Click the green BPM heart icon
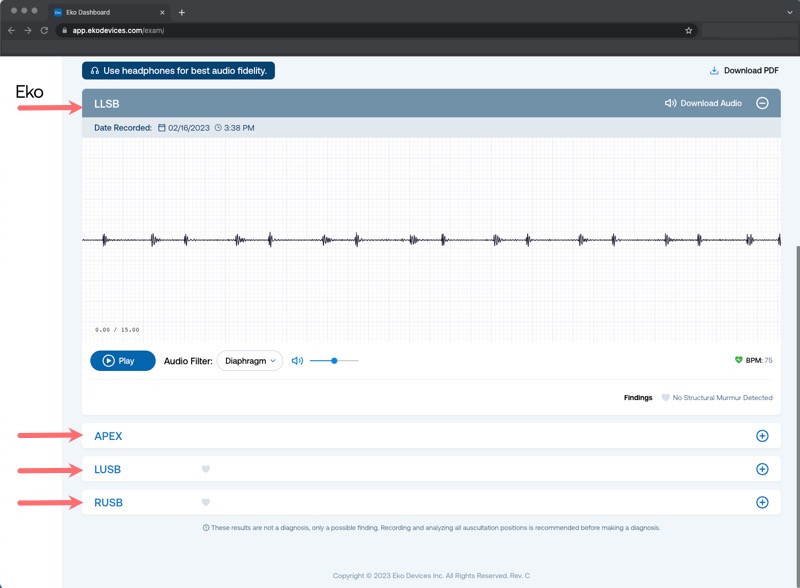 (738, 360)
